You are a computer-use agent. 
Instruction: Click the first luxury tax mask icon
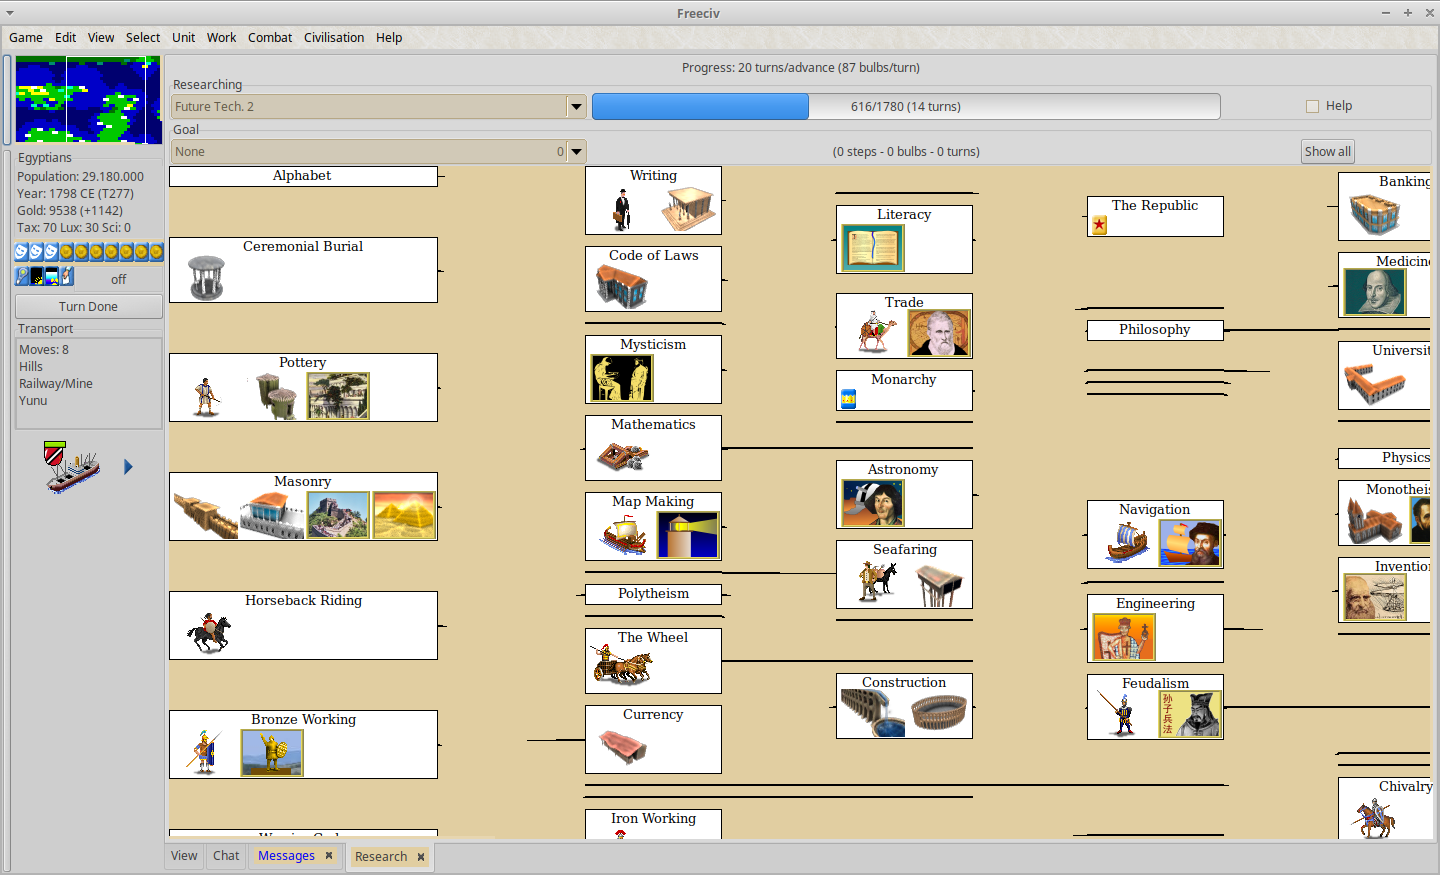(x=21, y=252)
